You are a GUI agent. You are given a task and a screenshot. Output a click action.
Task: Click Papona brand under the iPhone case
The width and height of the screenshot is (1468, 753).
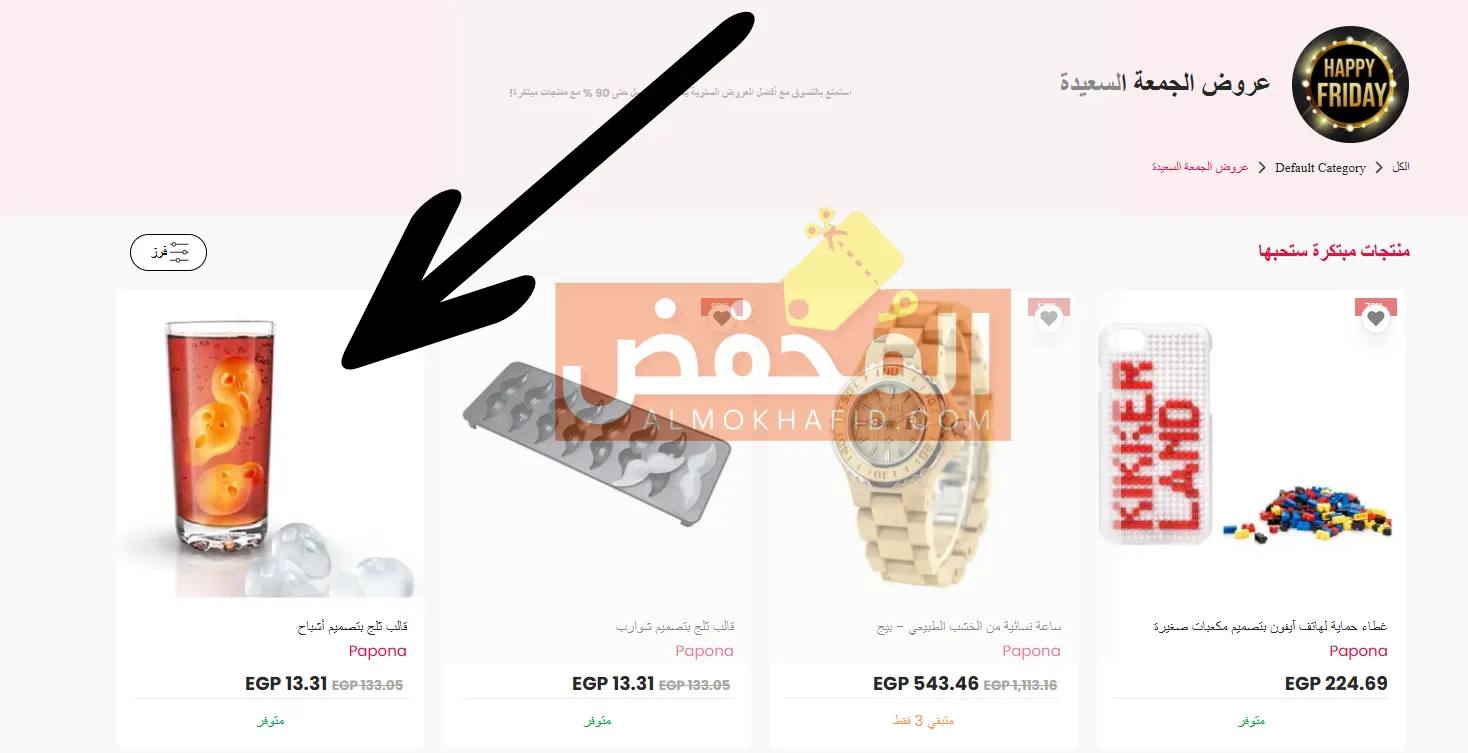pos(1358,651)
